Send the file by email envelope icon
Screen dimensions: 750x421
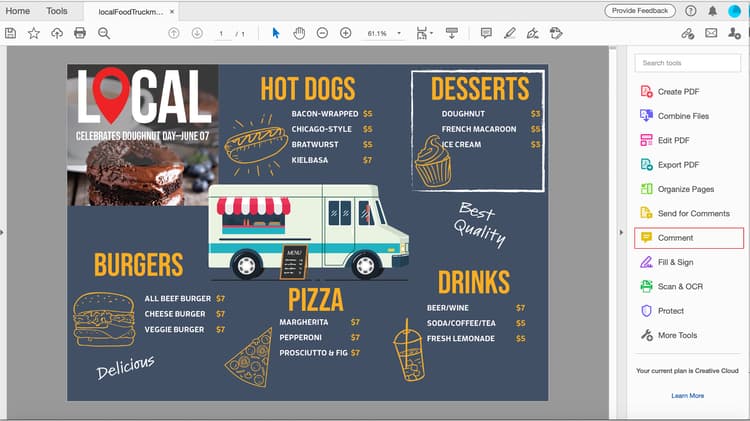pyautogui.click(x=711, y=33)
